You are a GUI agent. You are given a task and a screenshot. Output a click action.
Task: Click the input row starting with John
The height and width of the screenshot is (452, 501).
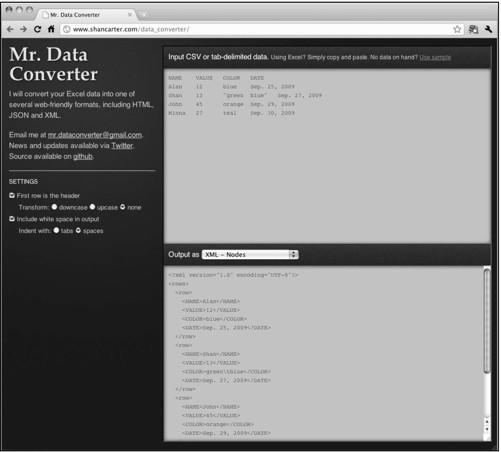[x=231, y=104]
